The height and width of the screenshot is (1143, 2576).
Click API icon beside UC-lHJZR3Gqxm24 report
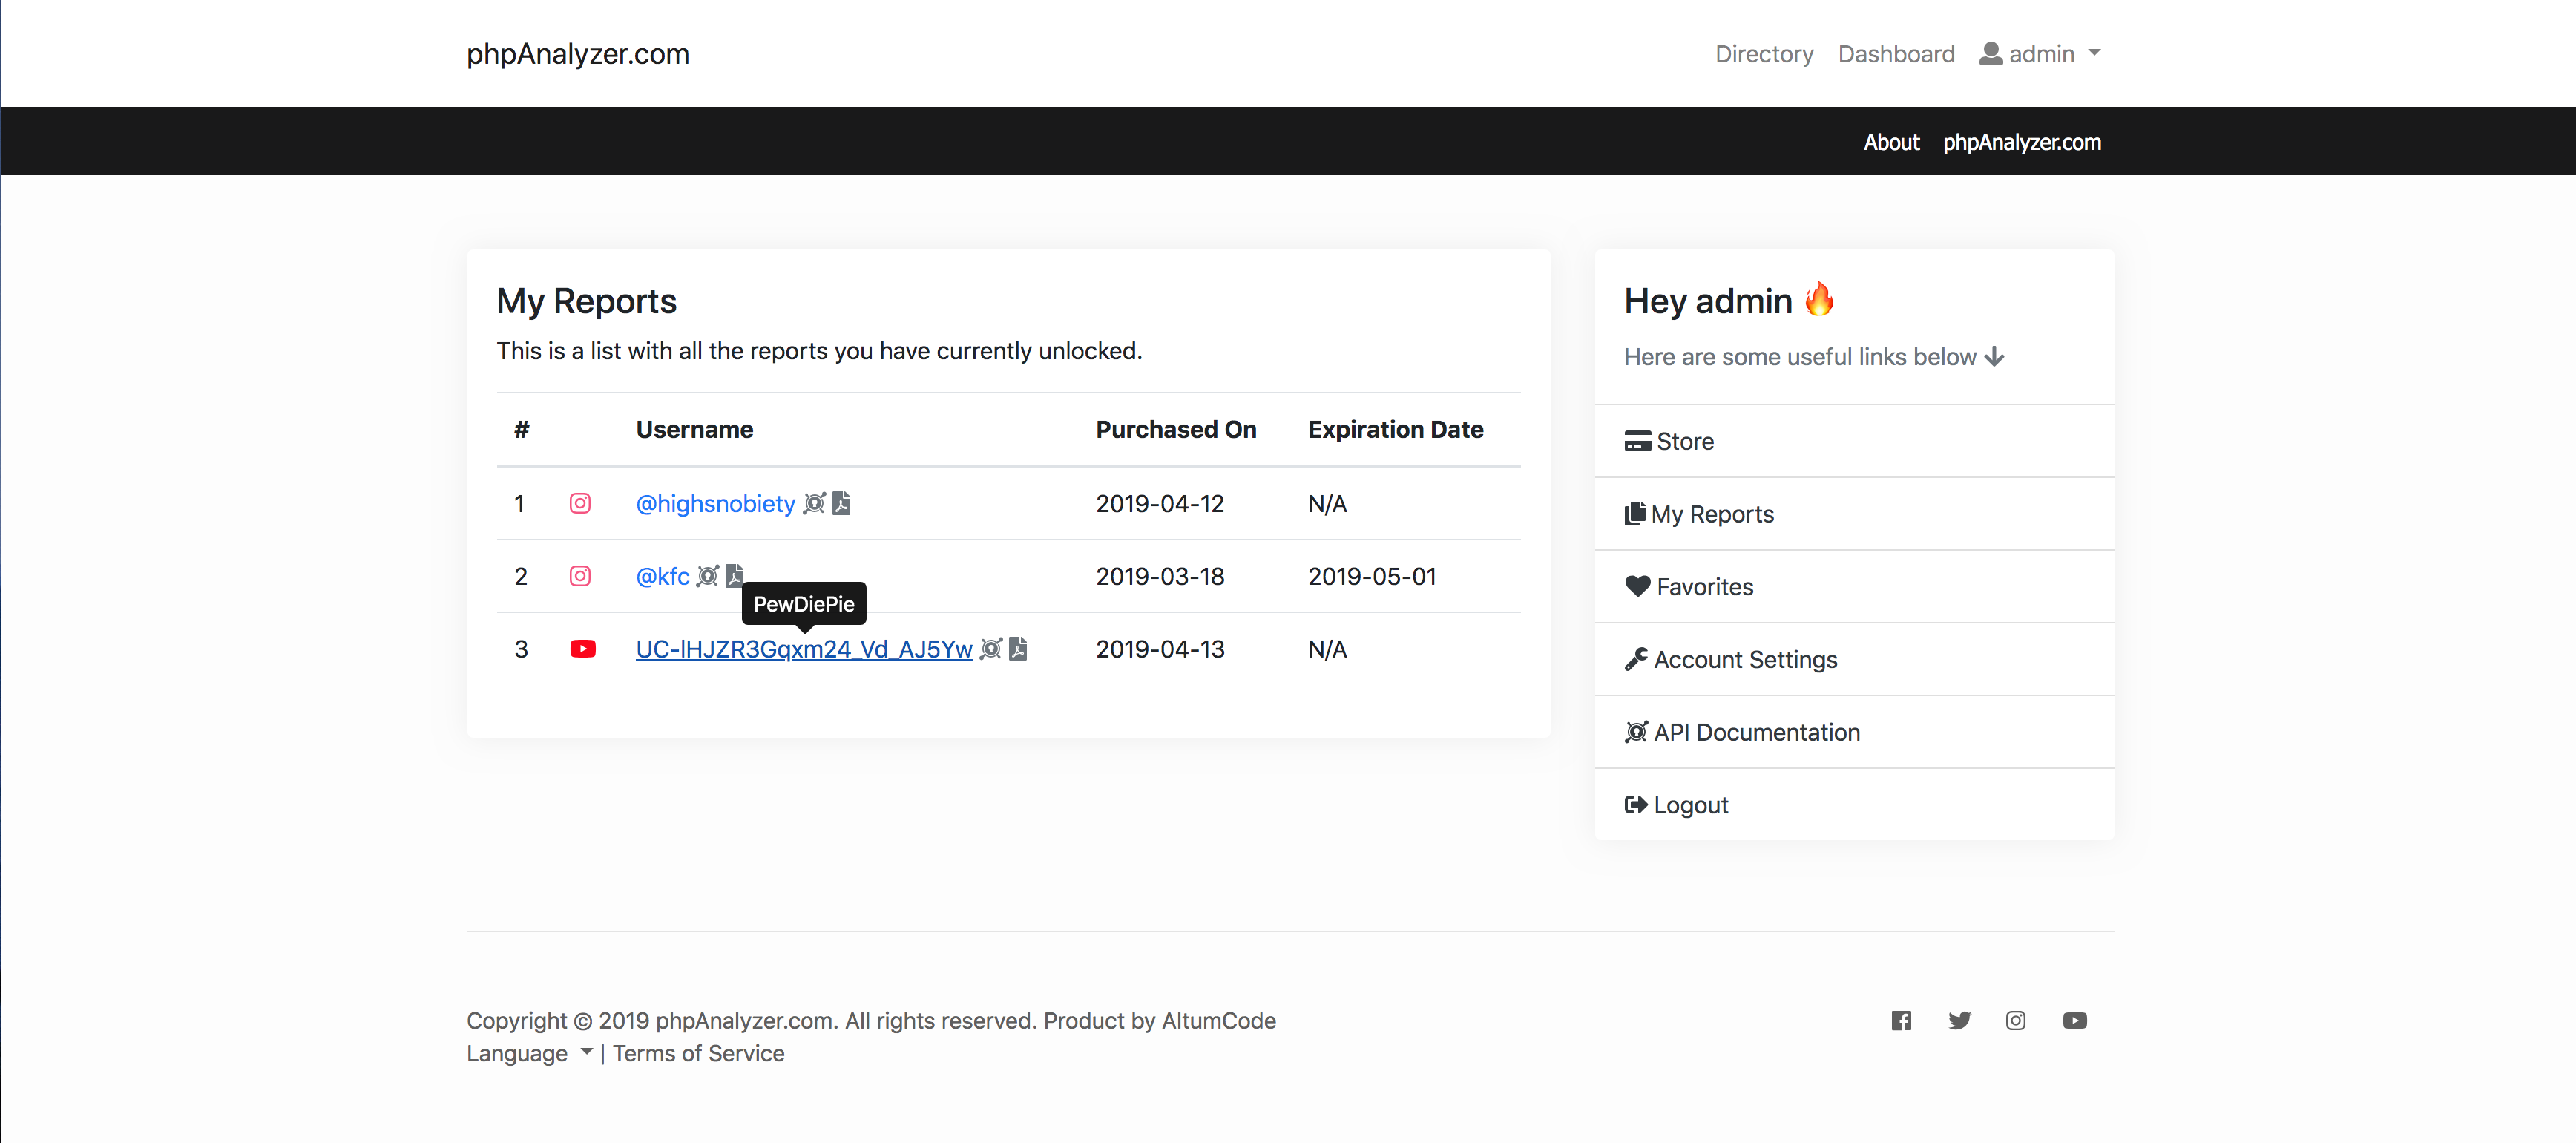point(990,649)
